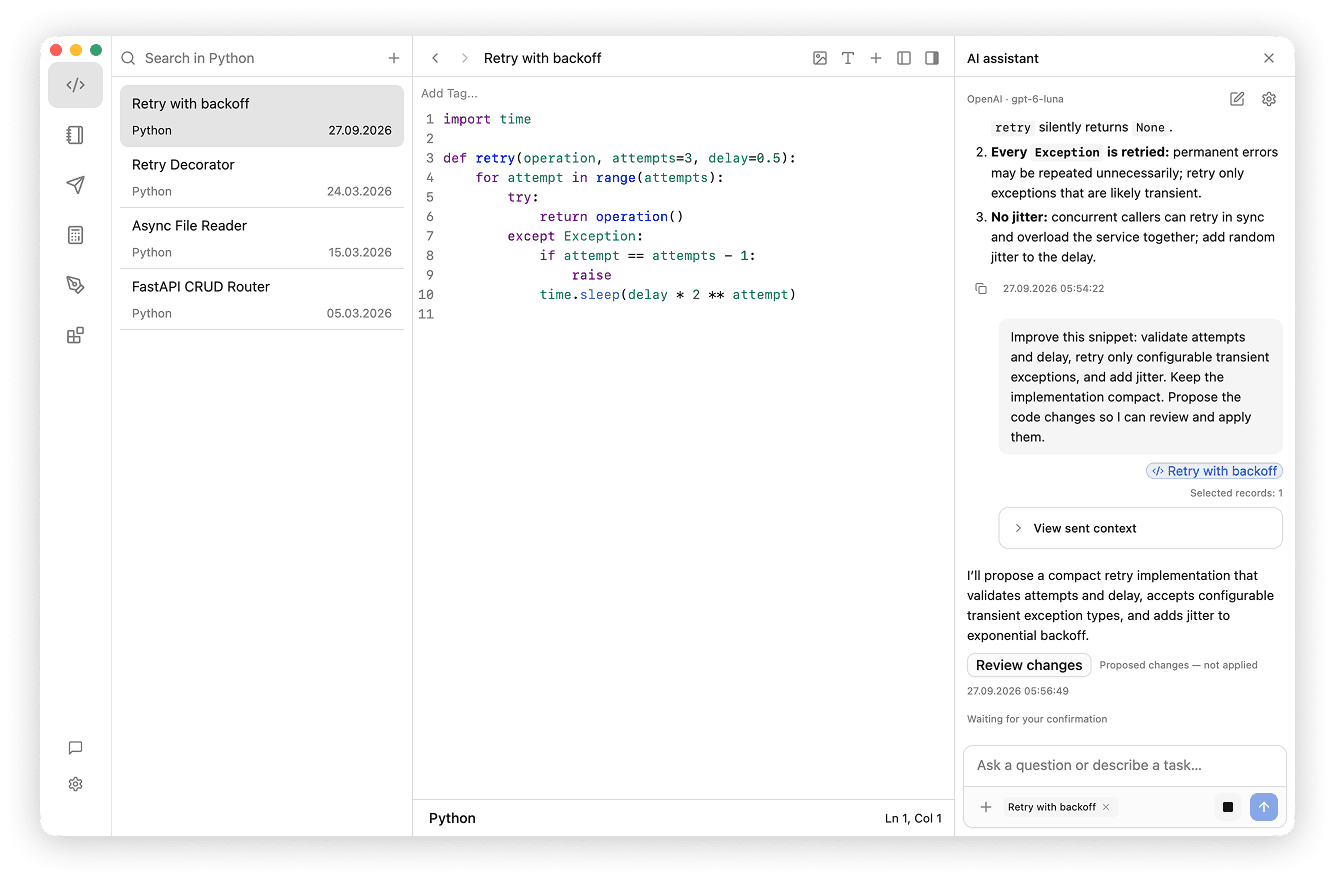Image resolution: width=1335 pixels, height=880 pixels.
Task: Select FastAPI CRUD Router snippet
Action: tap(262, 299)
